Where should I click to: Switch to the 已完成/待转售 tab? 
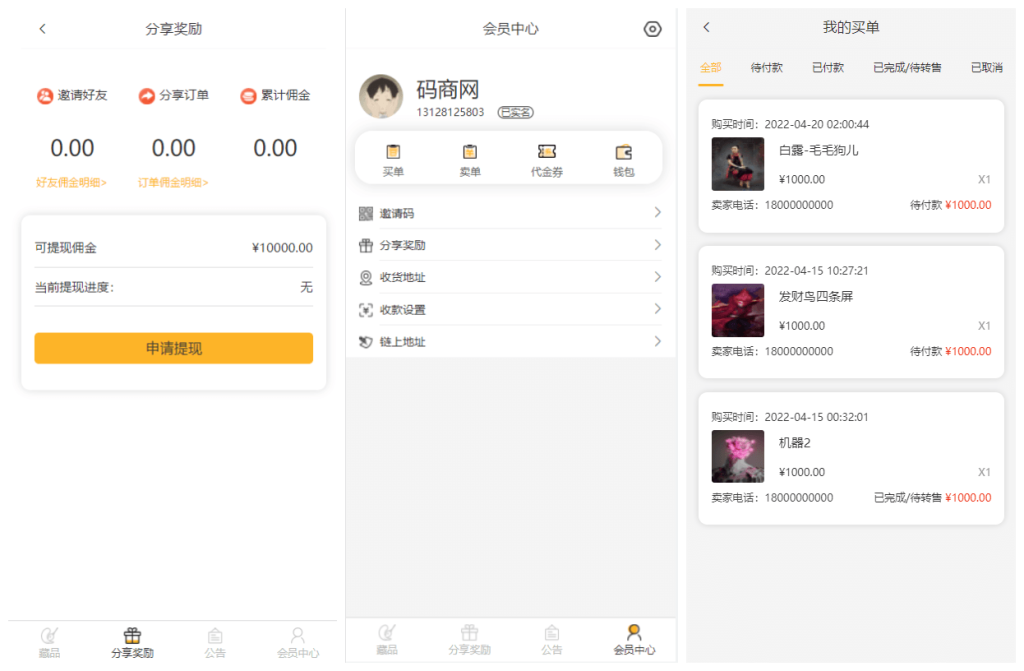pos(907,68)
